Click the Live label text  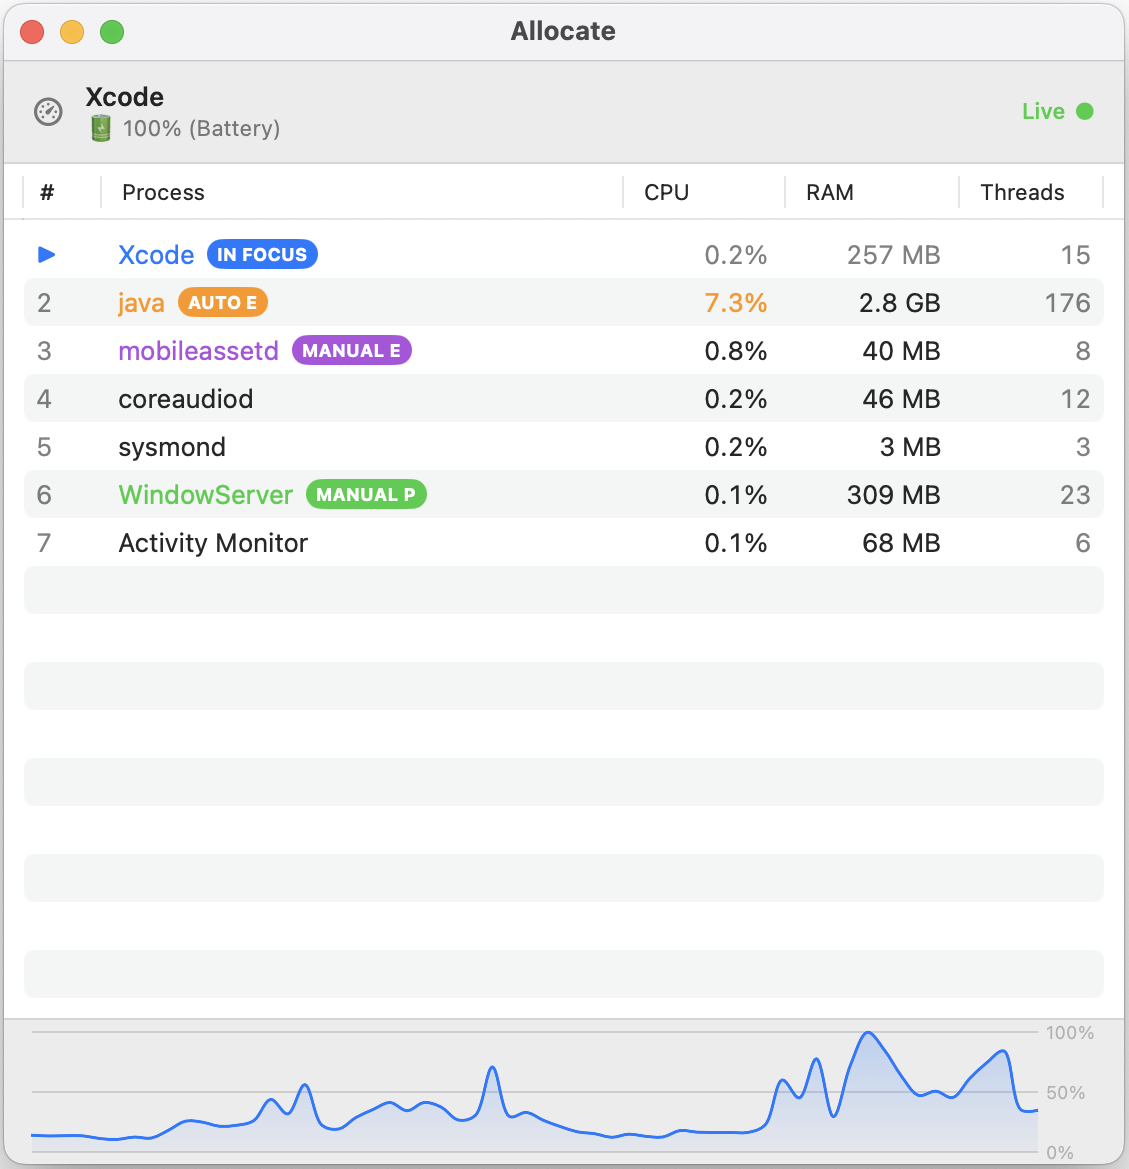tap(1042, 111)
